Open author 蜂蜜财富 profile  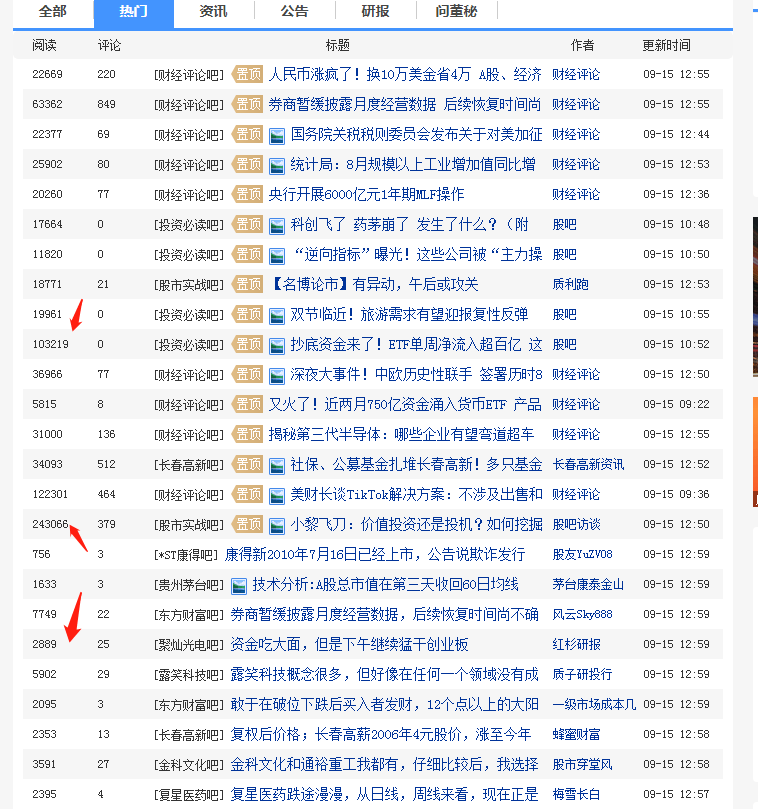(x=576, y=734)
